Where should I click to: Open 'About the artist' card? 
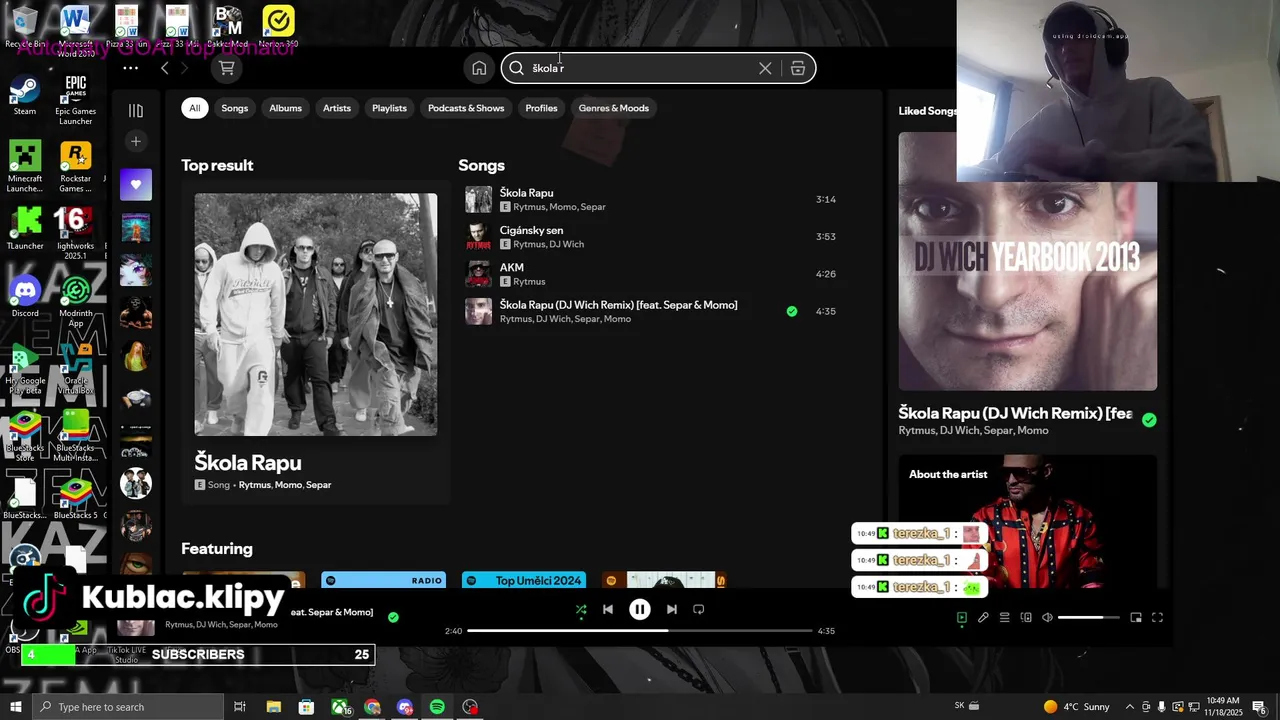(x=1028, y=521)
